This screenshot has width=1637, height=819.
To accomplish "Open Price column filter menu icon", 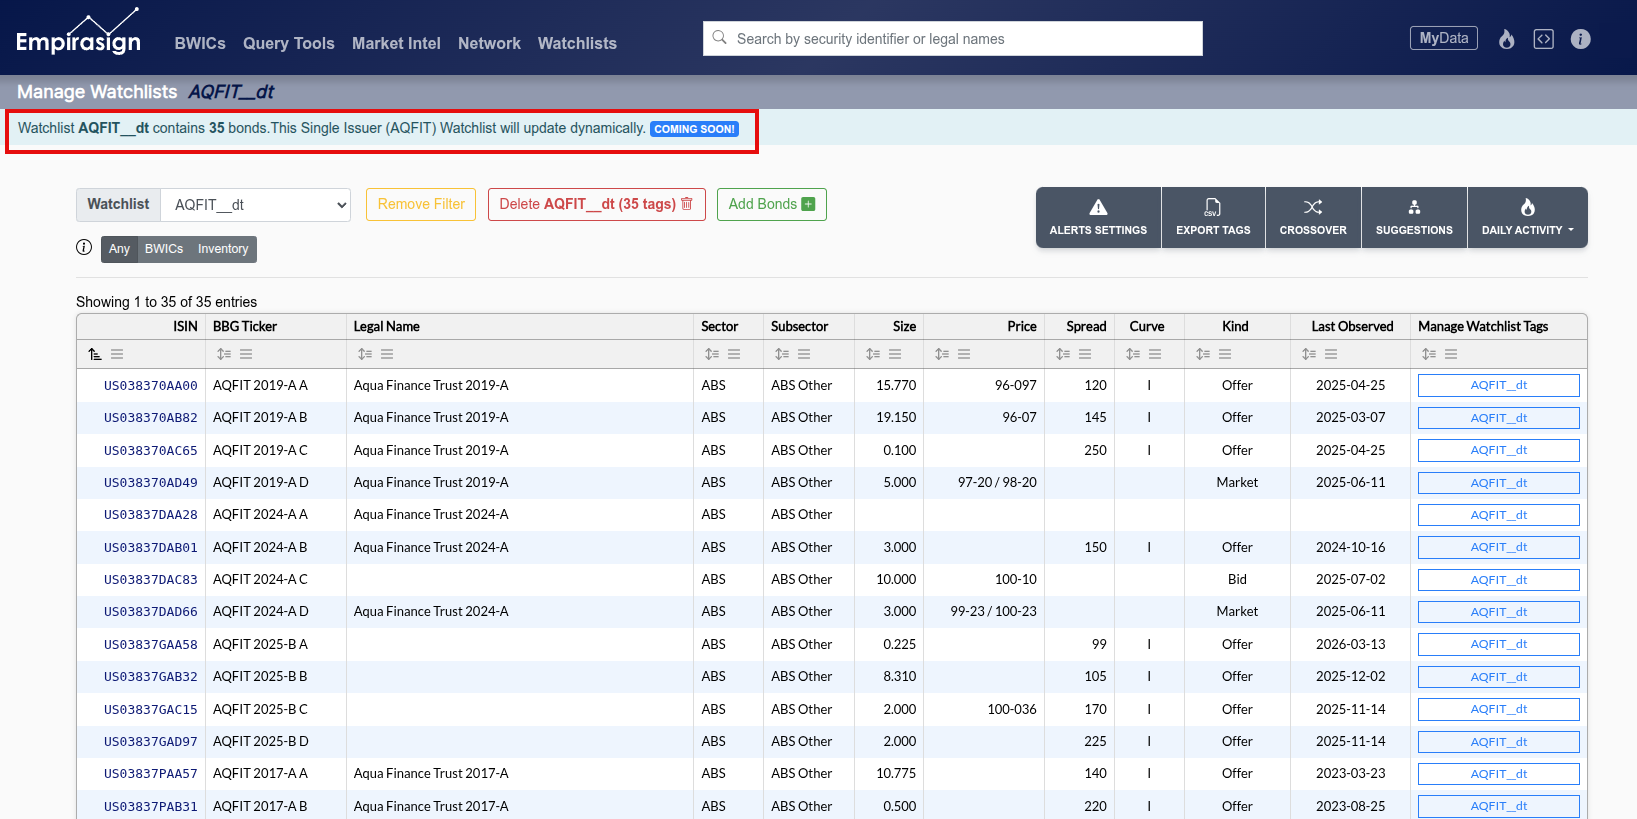I will point(964,354).
